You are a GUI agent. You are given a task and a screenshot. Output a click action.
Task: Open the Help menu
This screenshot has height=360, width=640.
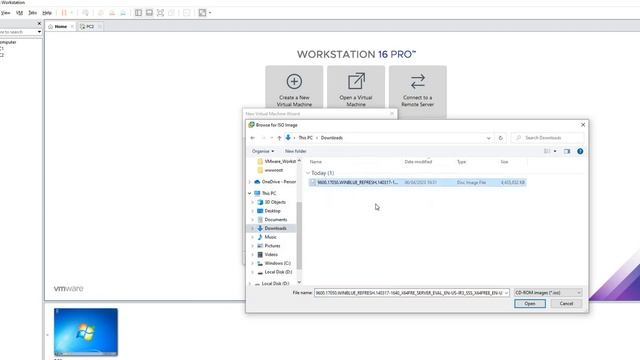click(x=47, y=13)
